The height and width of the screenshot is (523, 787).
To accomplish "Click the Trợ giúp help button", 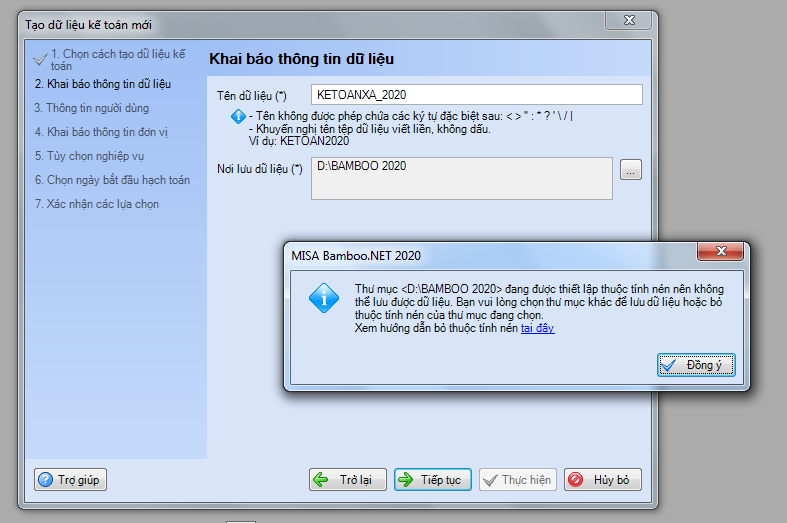I will (70, 479).
